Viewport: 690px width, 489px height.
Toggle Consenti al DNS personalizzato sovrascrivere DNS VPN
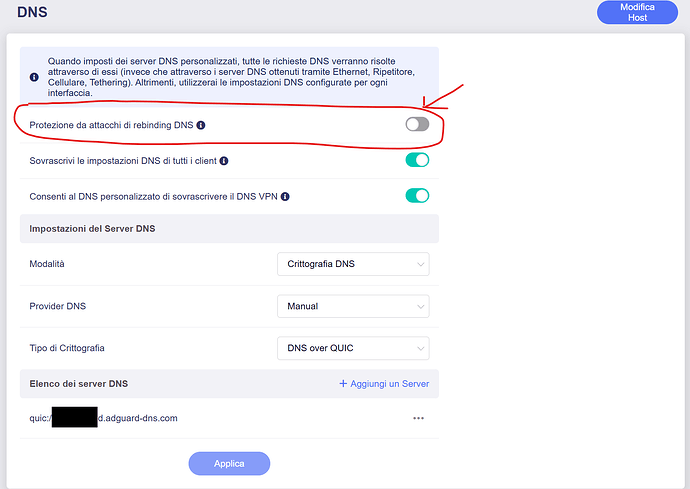pos(417,195)
